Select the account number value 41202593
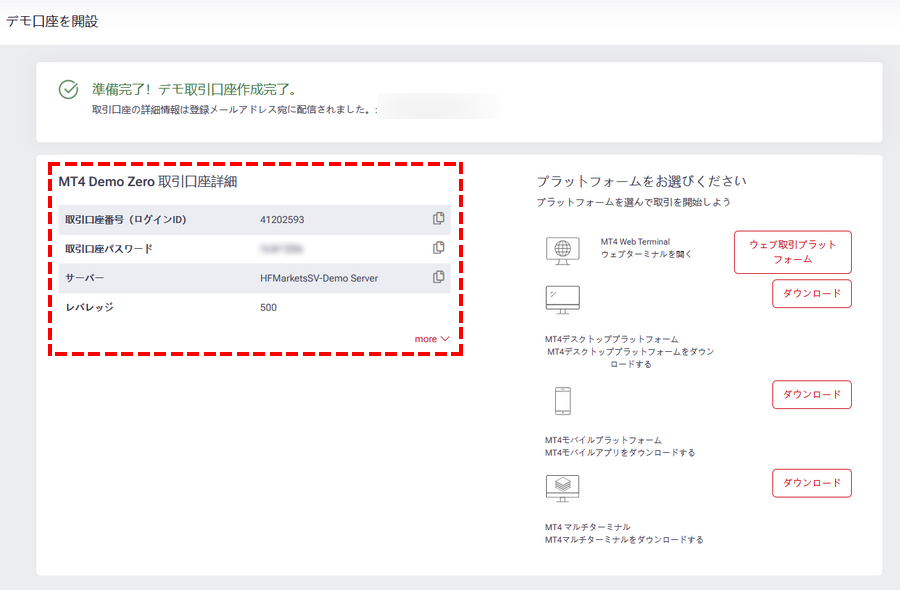This screenshot has width=900, height=590. click(282, 220)
